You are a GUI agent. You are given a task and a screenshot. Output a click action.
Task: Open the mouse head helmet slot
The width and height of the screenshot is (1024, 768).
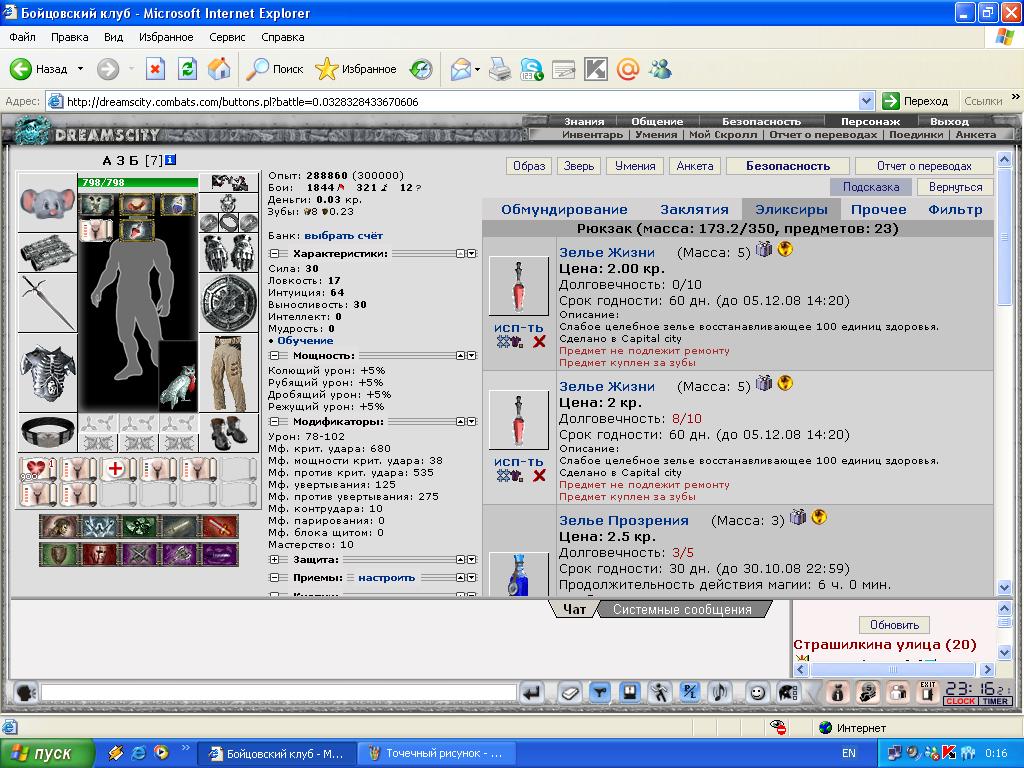47,202
